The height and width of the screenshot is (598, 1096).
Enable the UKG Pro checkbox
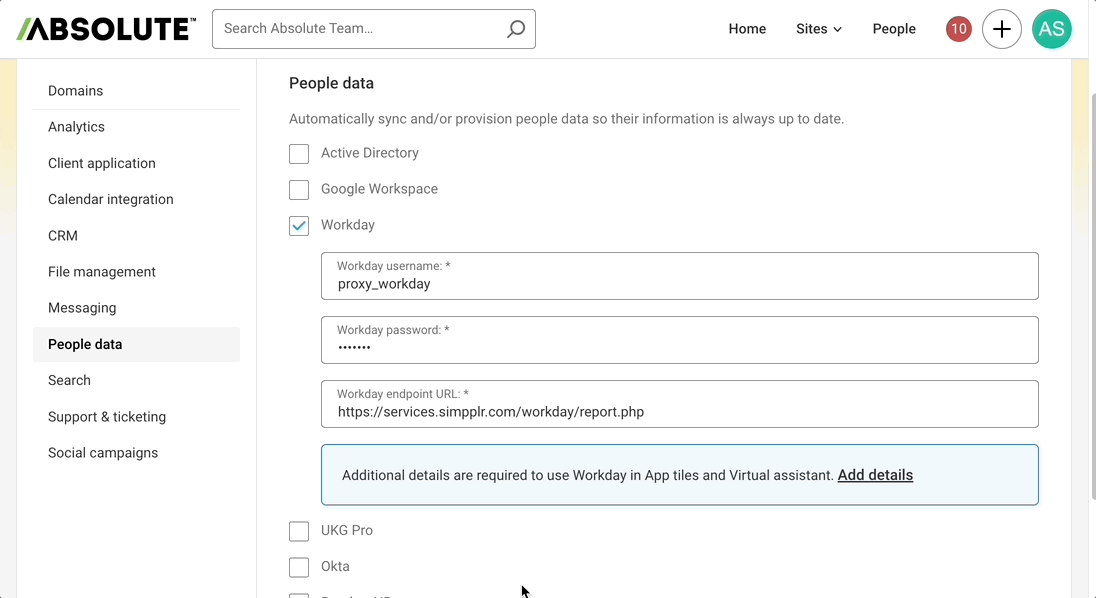pyautogui.click(x=299, y=530)
